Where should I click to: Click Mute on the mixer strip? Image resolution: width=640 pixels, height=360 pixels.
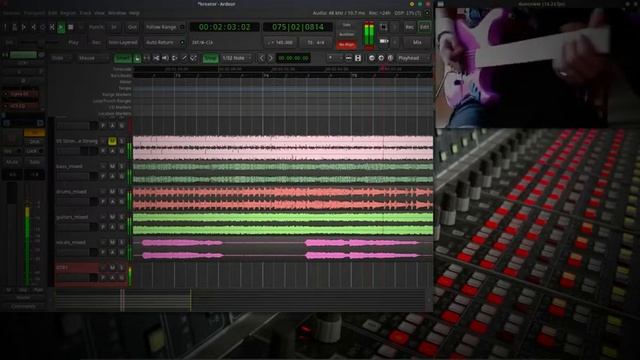[x=12, y=162]
